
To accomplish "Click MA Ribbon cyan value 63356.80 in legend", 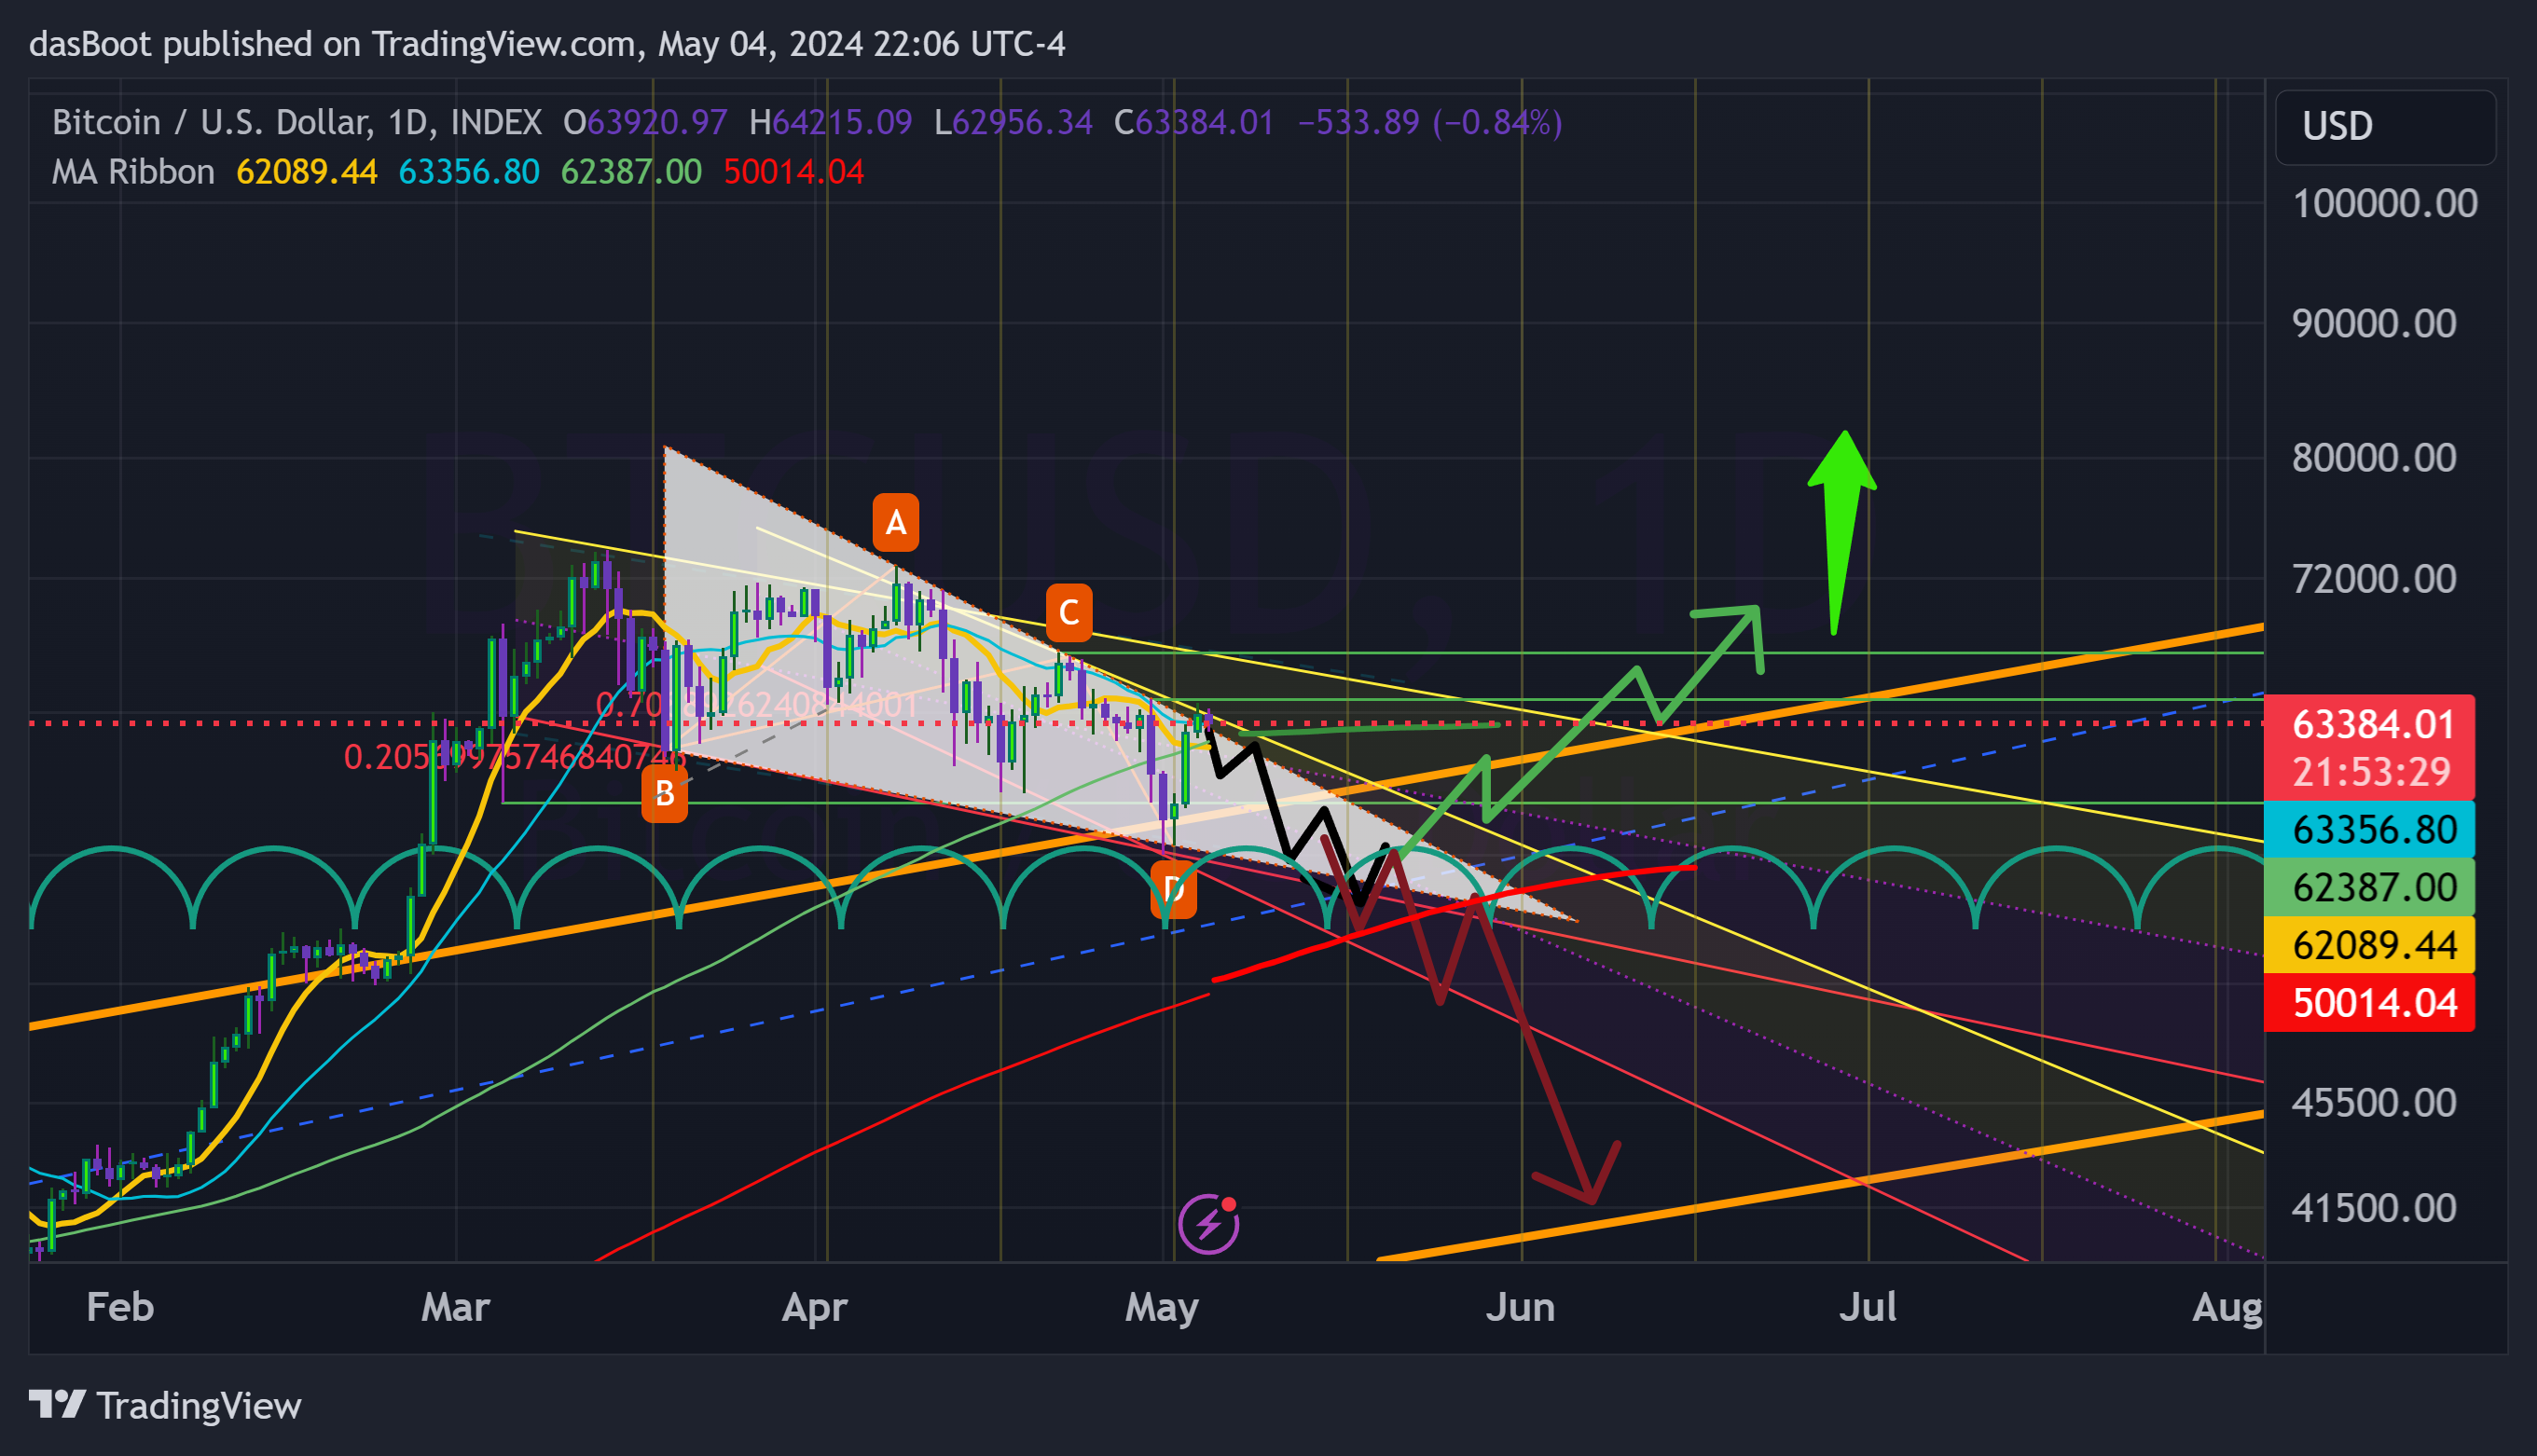I will pyautogui.click(x=469, y=172).
